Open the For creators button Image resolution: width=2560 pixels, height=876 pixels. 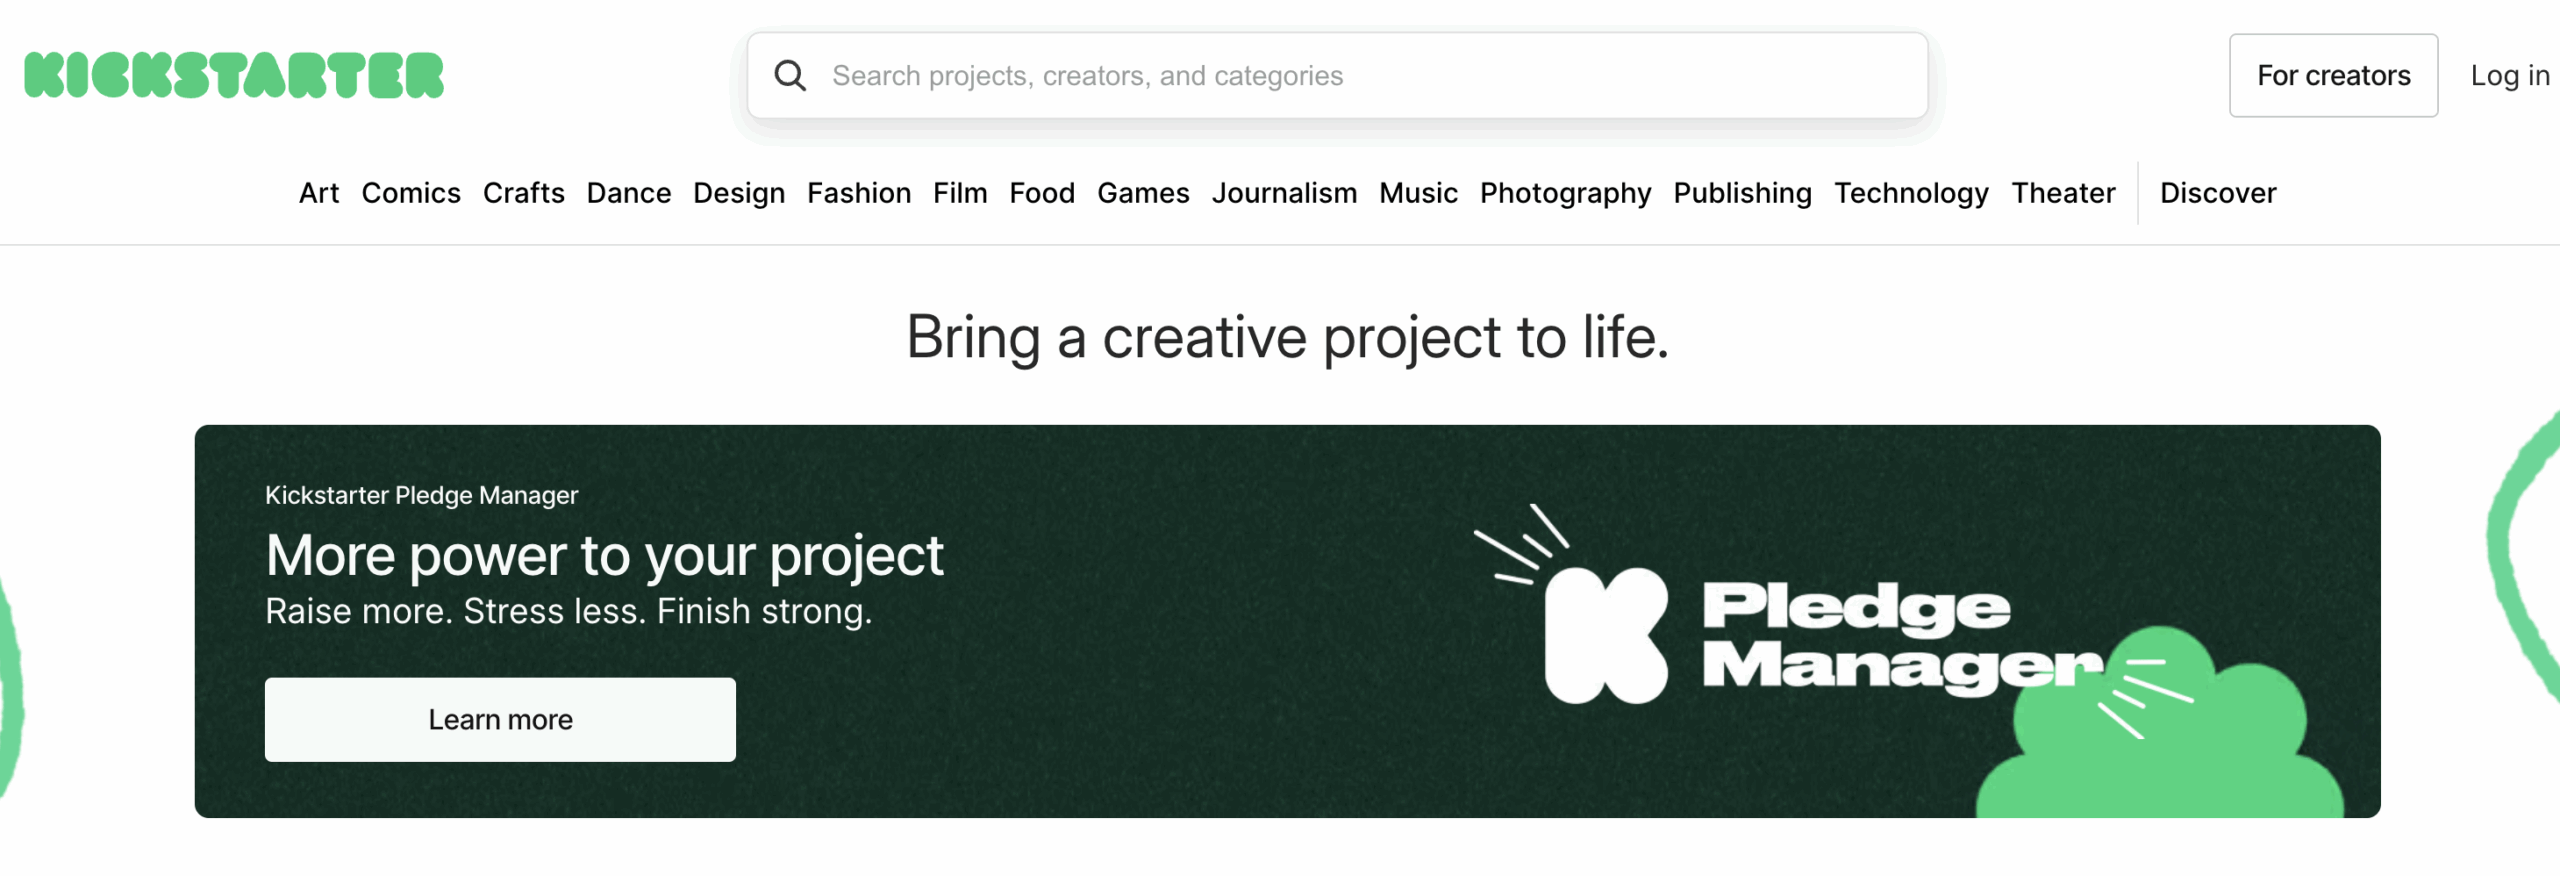pyautogui.click(x=2333, y=76)
